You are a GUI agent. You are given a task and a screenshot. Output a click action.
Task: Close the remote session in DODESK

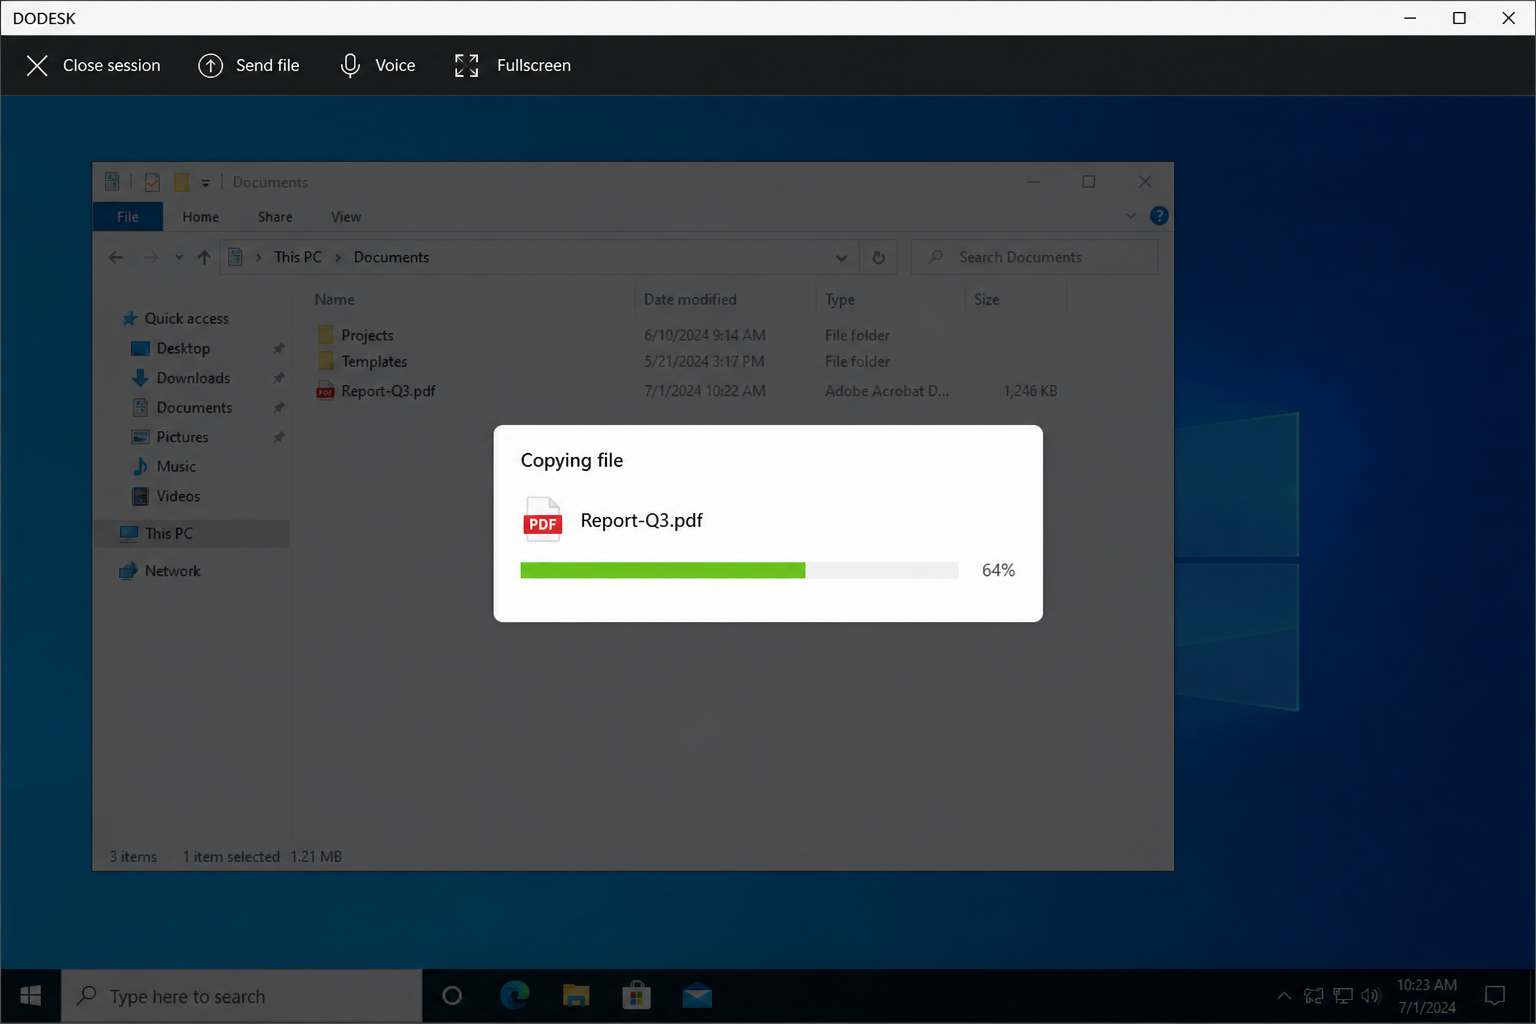93,65
